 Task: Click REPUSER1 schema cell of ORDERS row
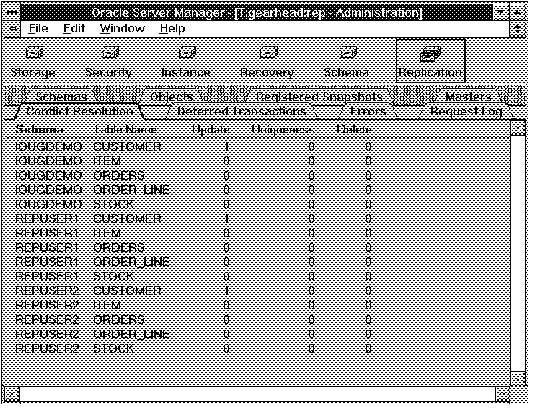click(x=48, y=247)
